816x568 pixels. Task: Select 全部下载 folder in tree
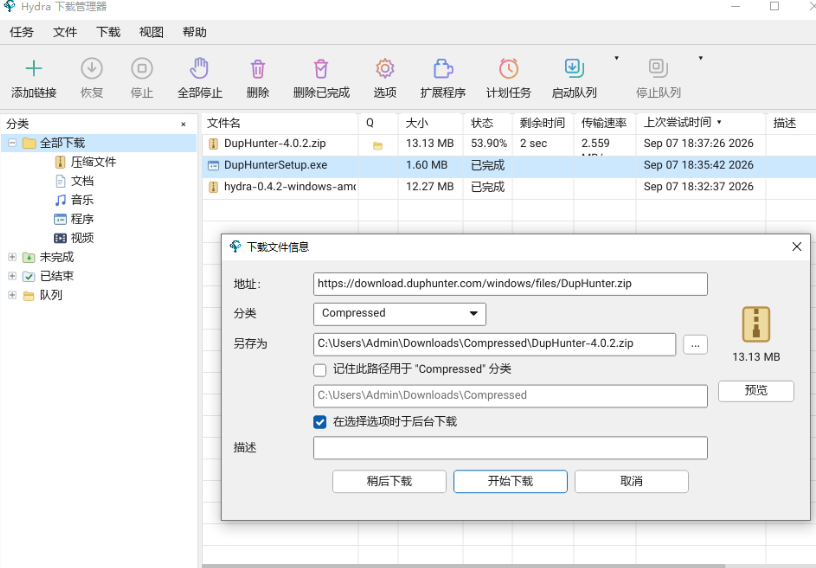pyautogui.click(x=62, y=143)
